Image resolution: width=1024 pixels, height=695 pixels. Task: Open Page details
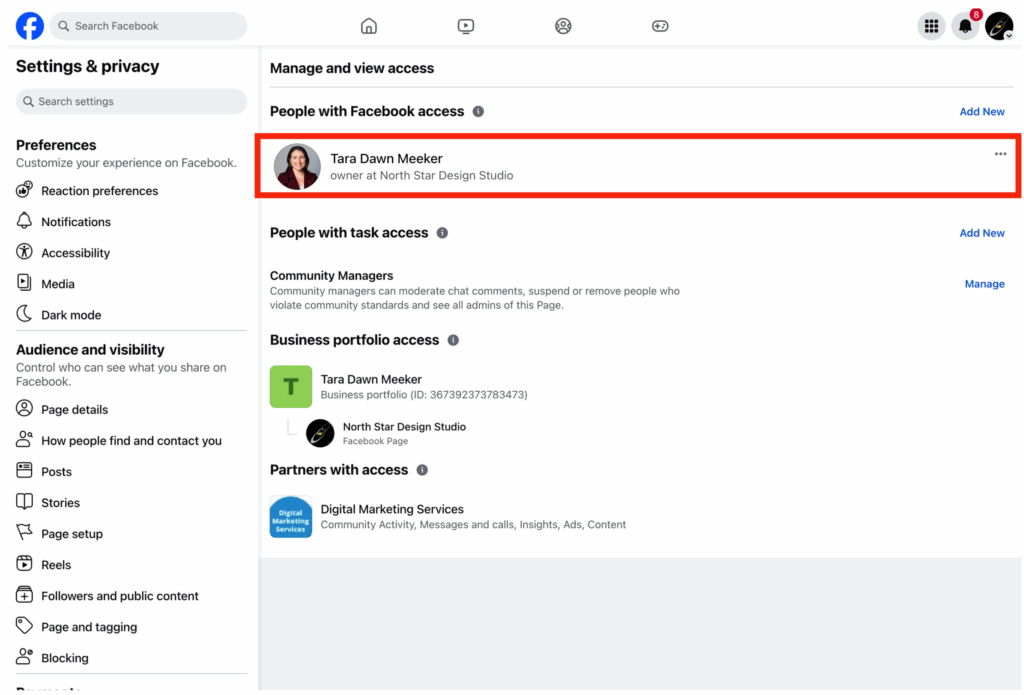click(x=74, y=410)
